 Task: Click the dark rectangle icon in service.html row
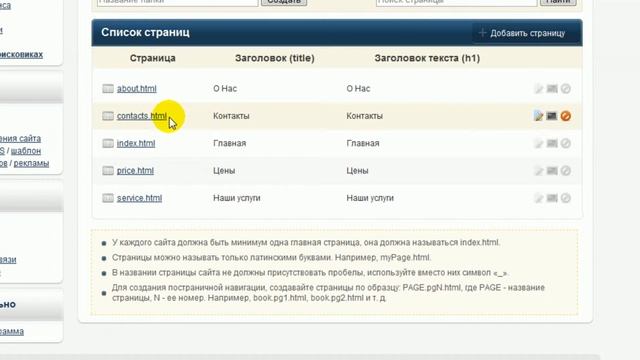[552, 198]
